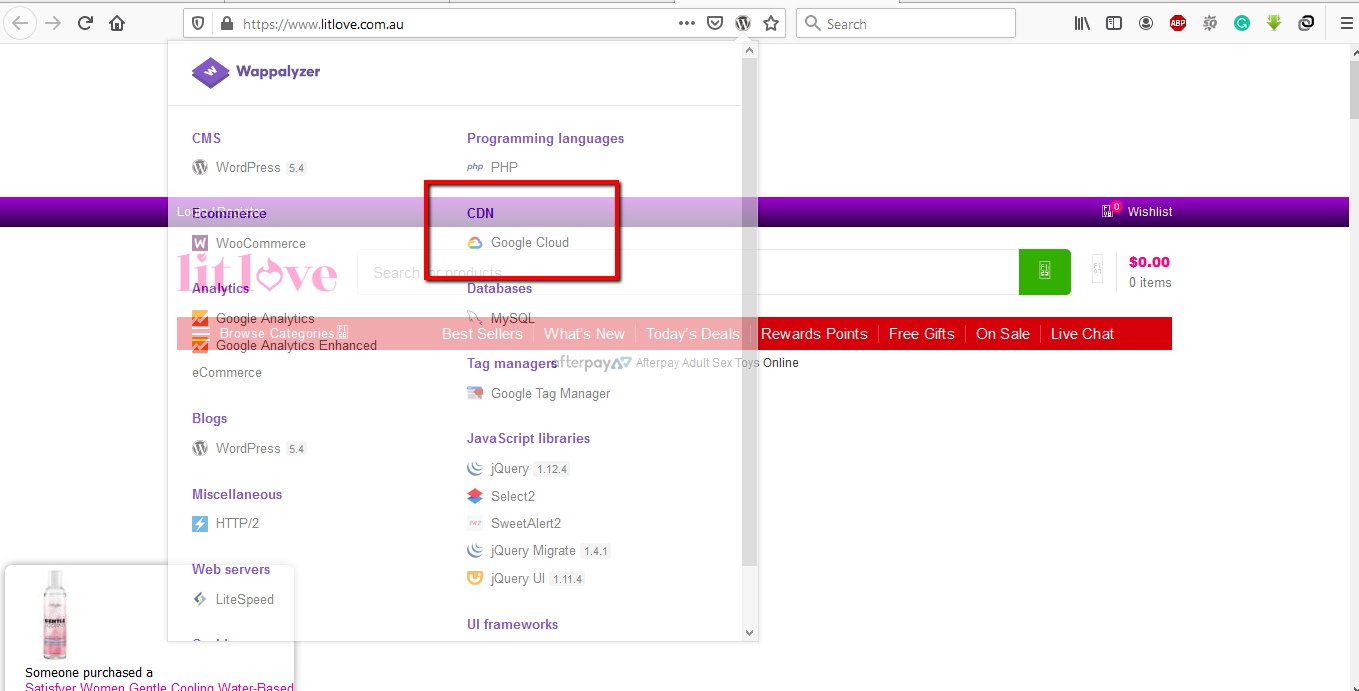Click the $0.00 cart total
The height and width of the screenshot is (691, 1359).
[1149, 262]
